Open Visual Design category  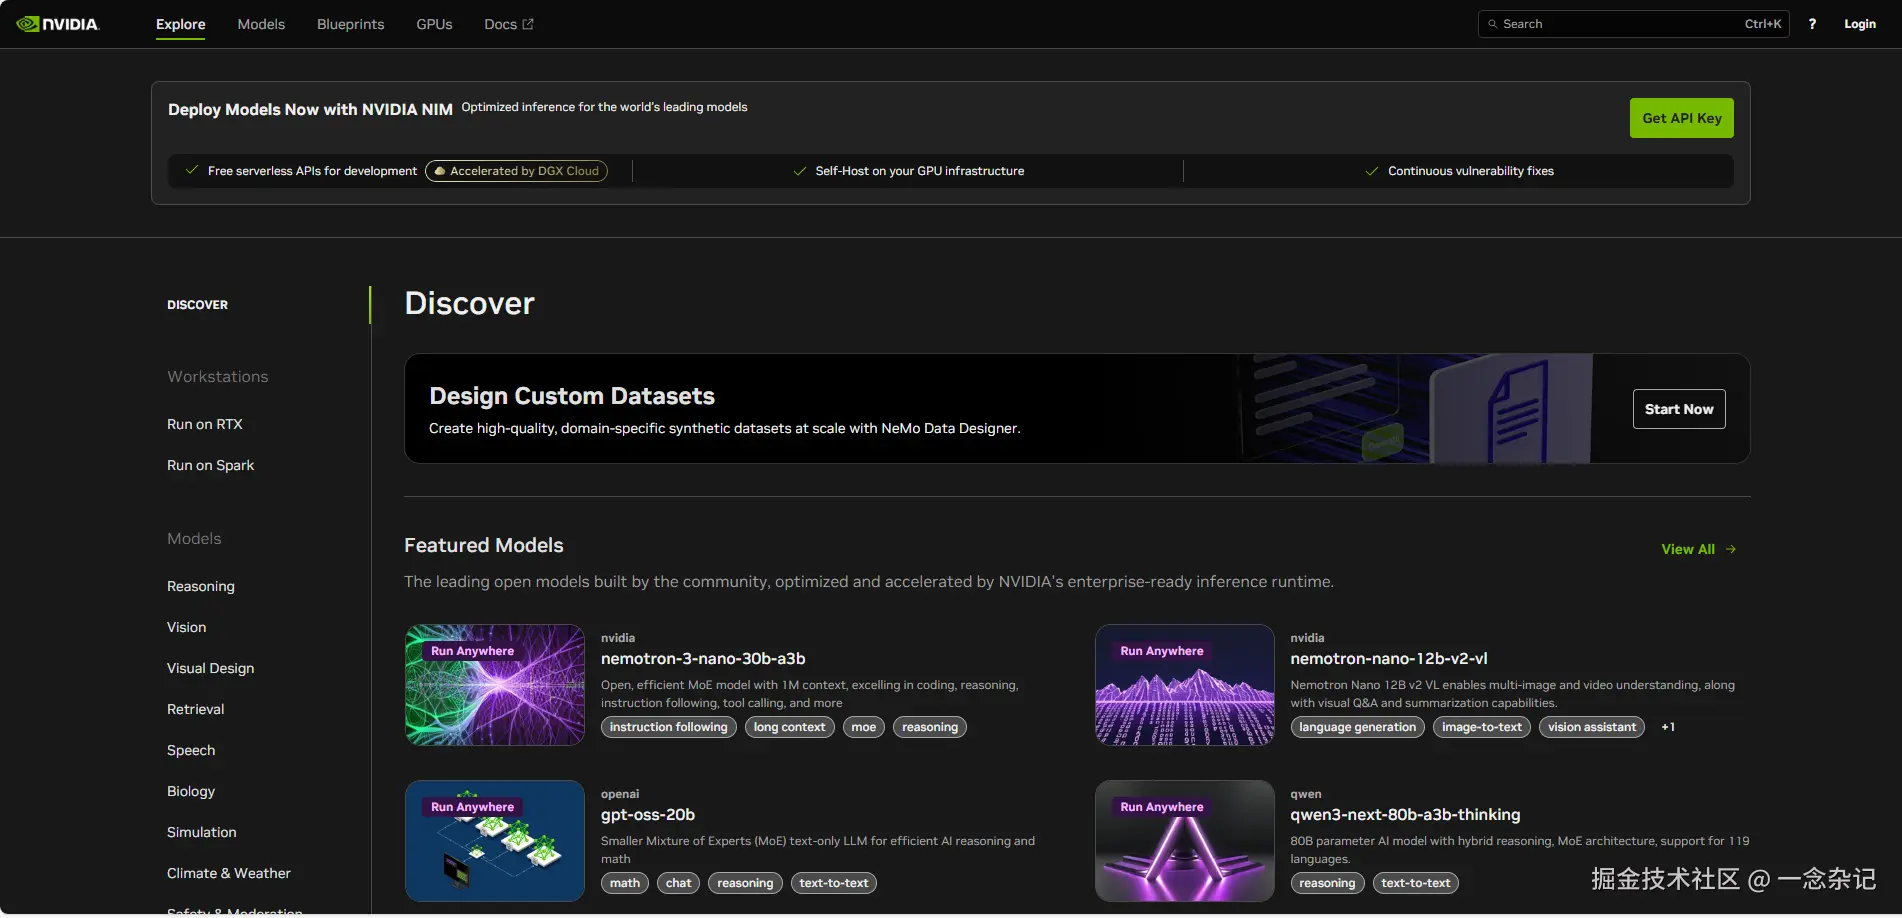pos(211,668)
